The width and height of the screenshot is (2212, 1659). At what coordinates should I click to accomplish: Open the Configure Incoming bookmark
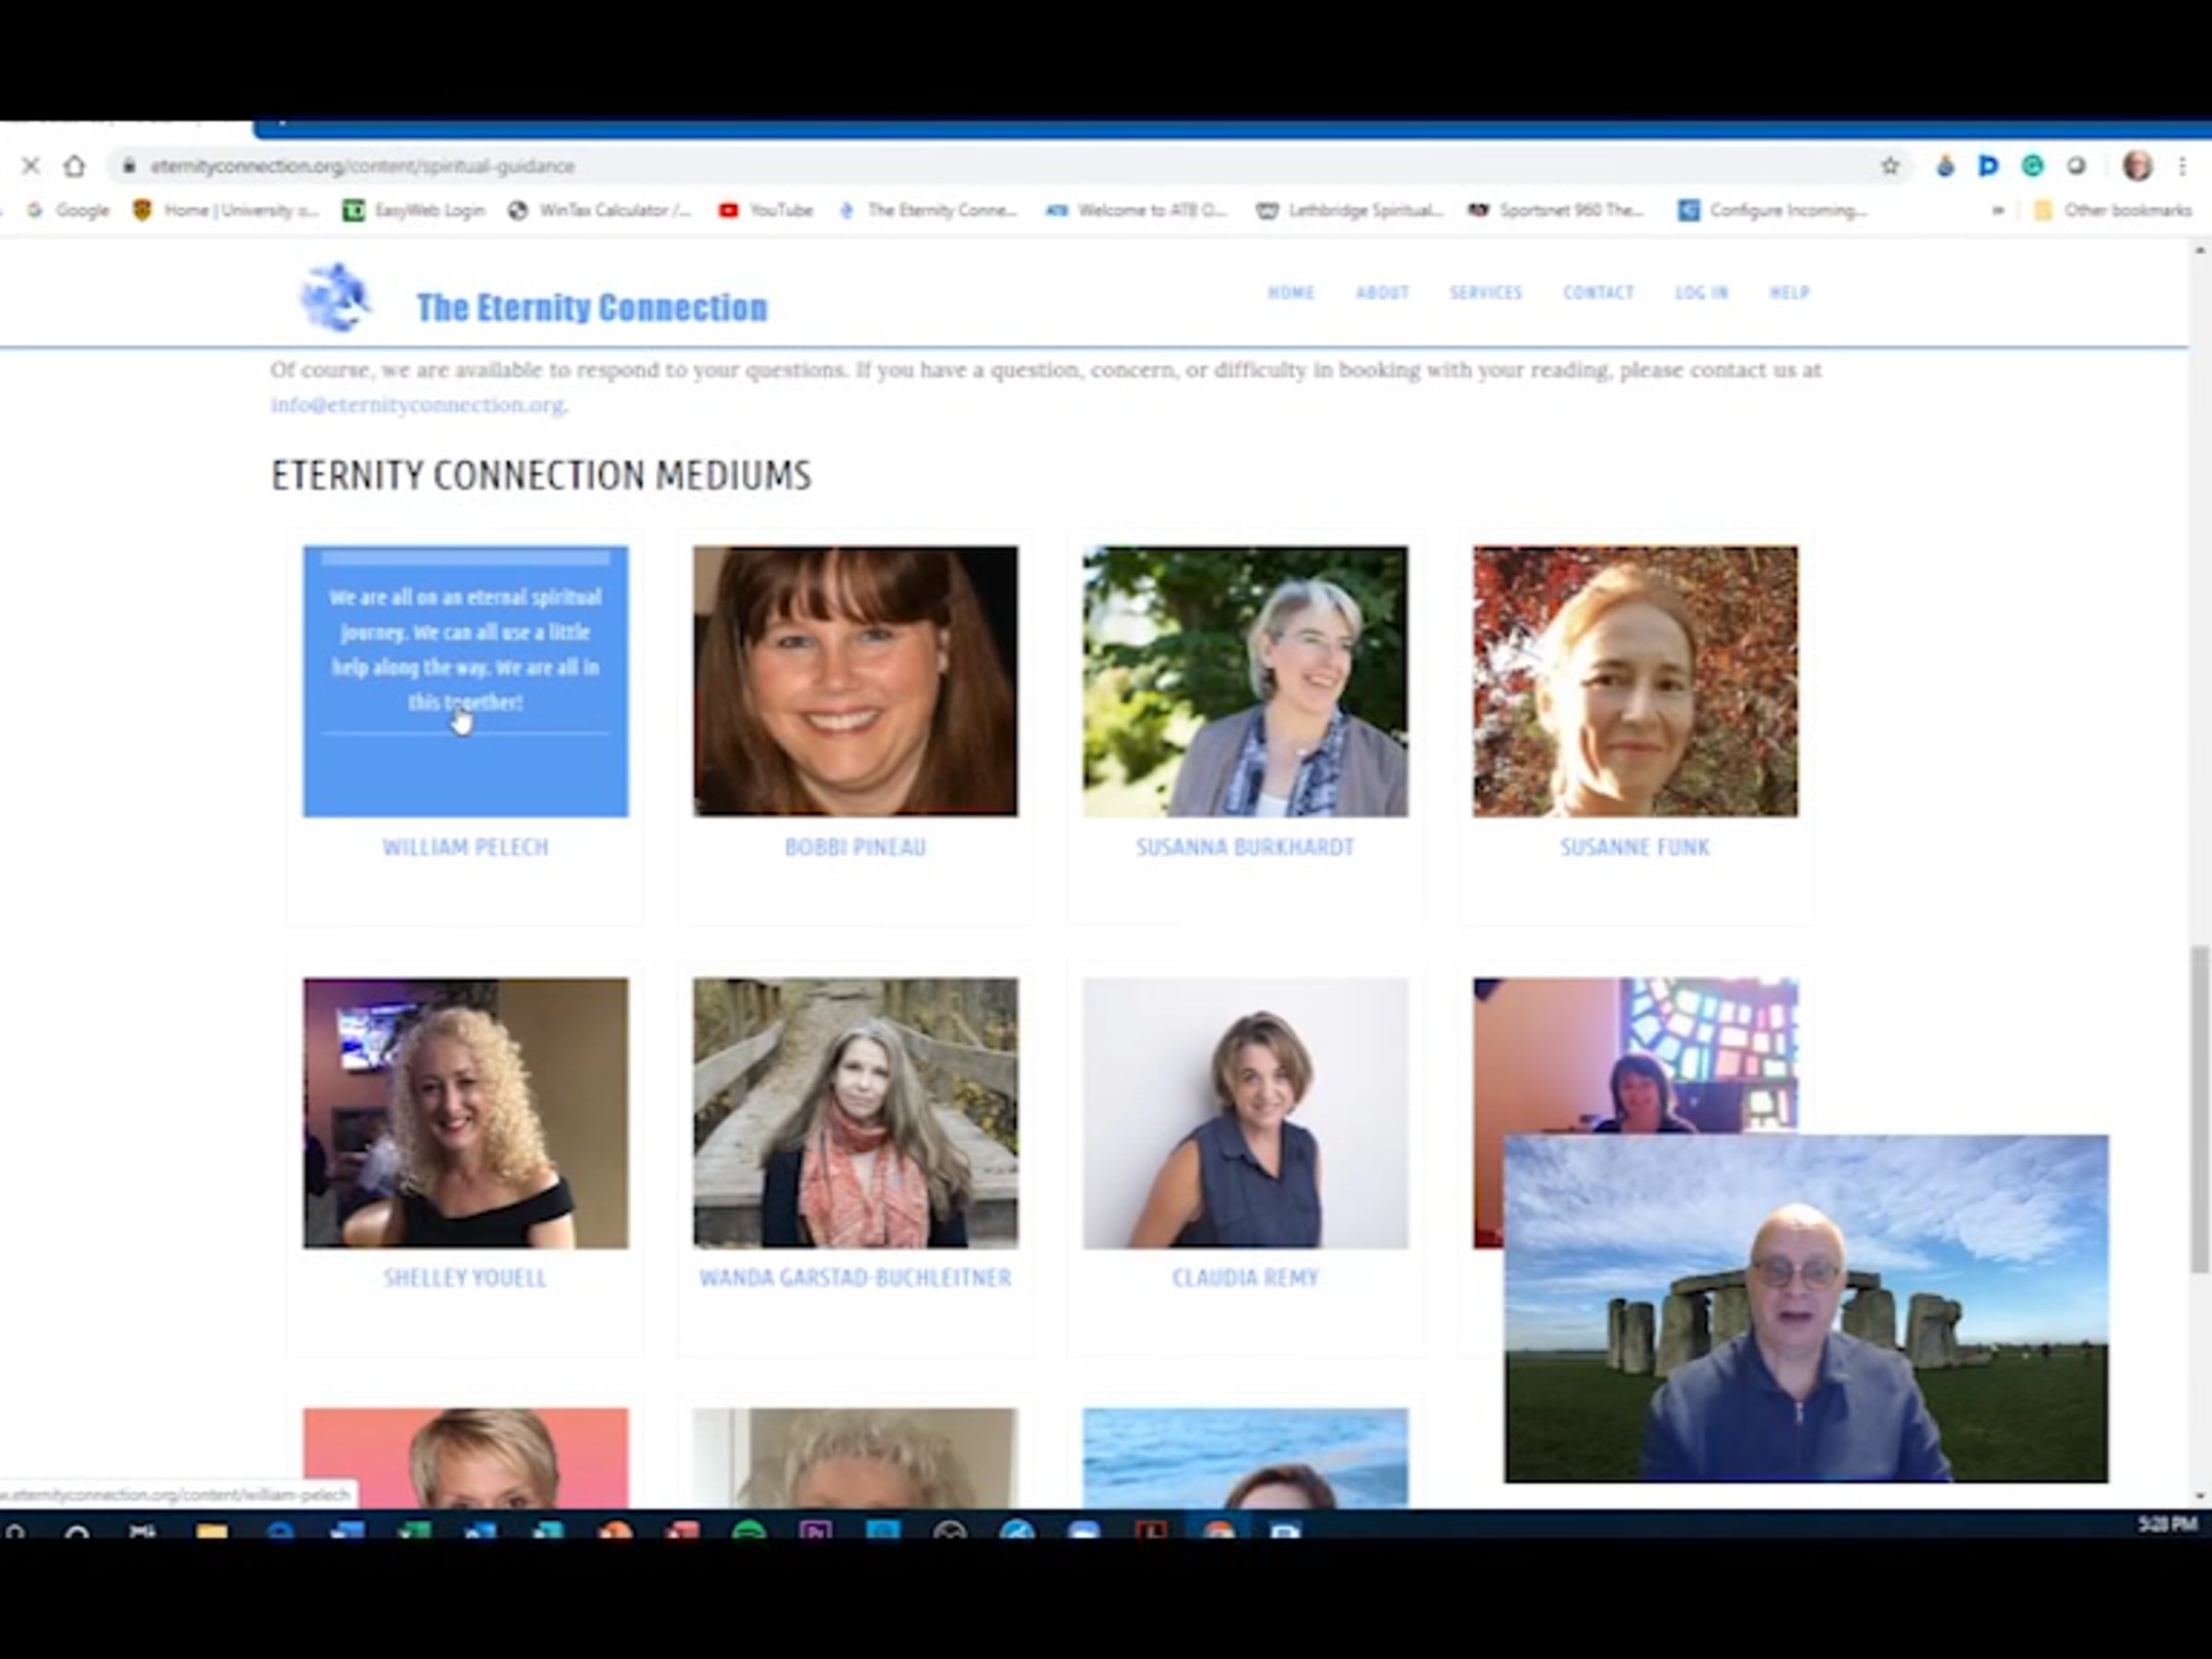click(1772, 210)
